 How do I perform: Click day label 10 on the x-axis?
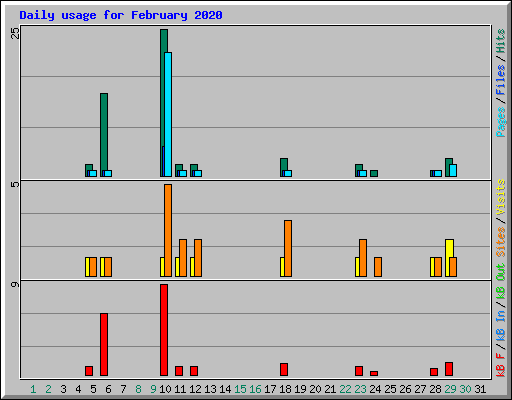coord(165,389)
